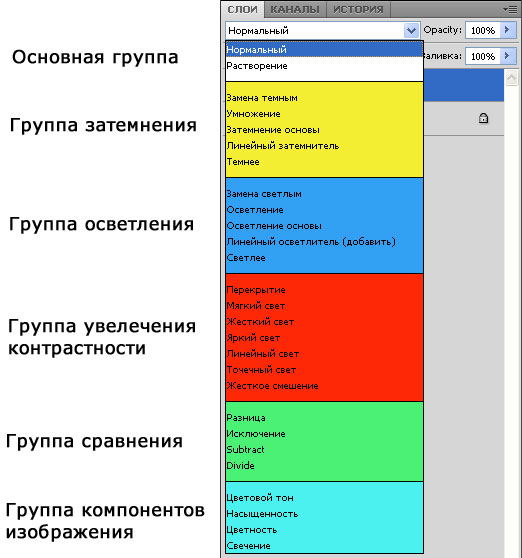This screenshot has width=522, height=558.
Task: Pick Subtract blend mode
Action: (324, 450)
